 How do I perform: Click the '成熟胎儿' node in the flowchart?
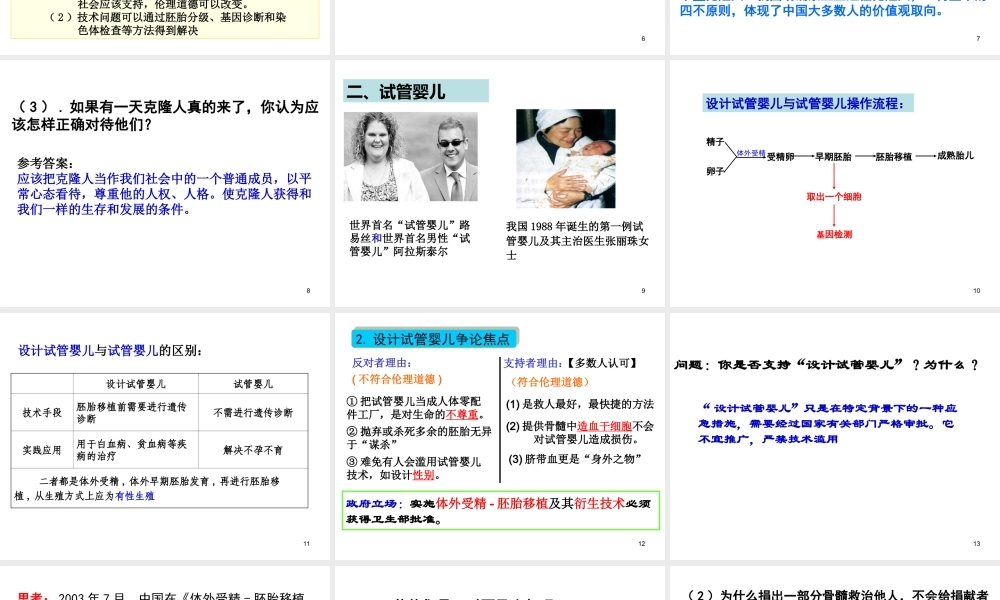tap(955, 156)
